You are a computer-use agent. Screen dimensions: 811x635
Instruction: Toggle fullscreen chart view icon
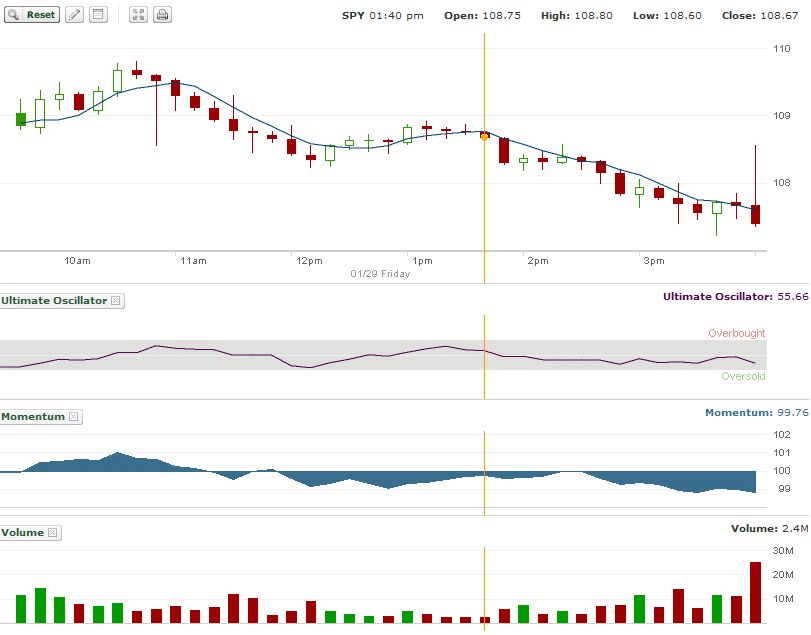coord(138,14)
